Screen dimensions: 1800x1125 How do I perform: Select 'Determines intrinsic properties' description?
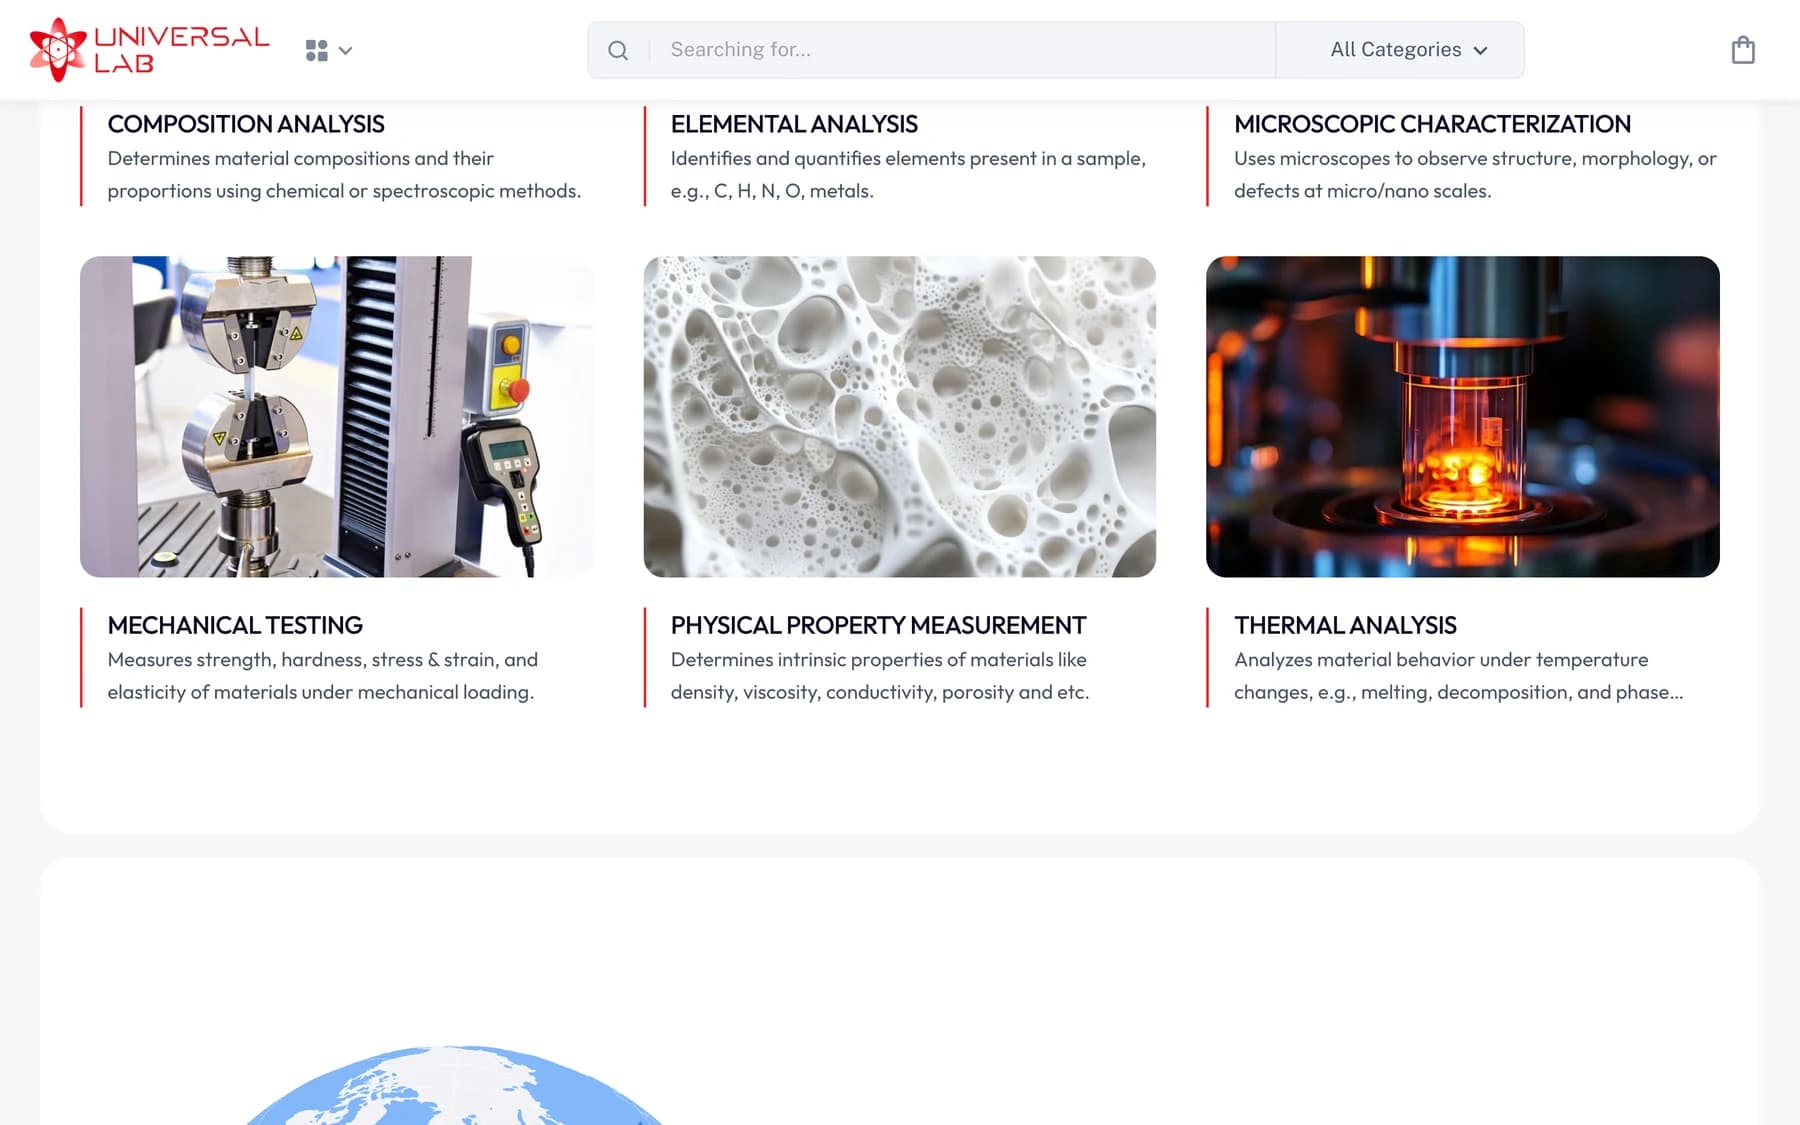coord(880,676)
